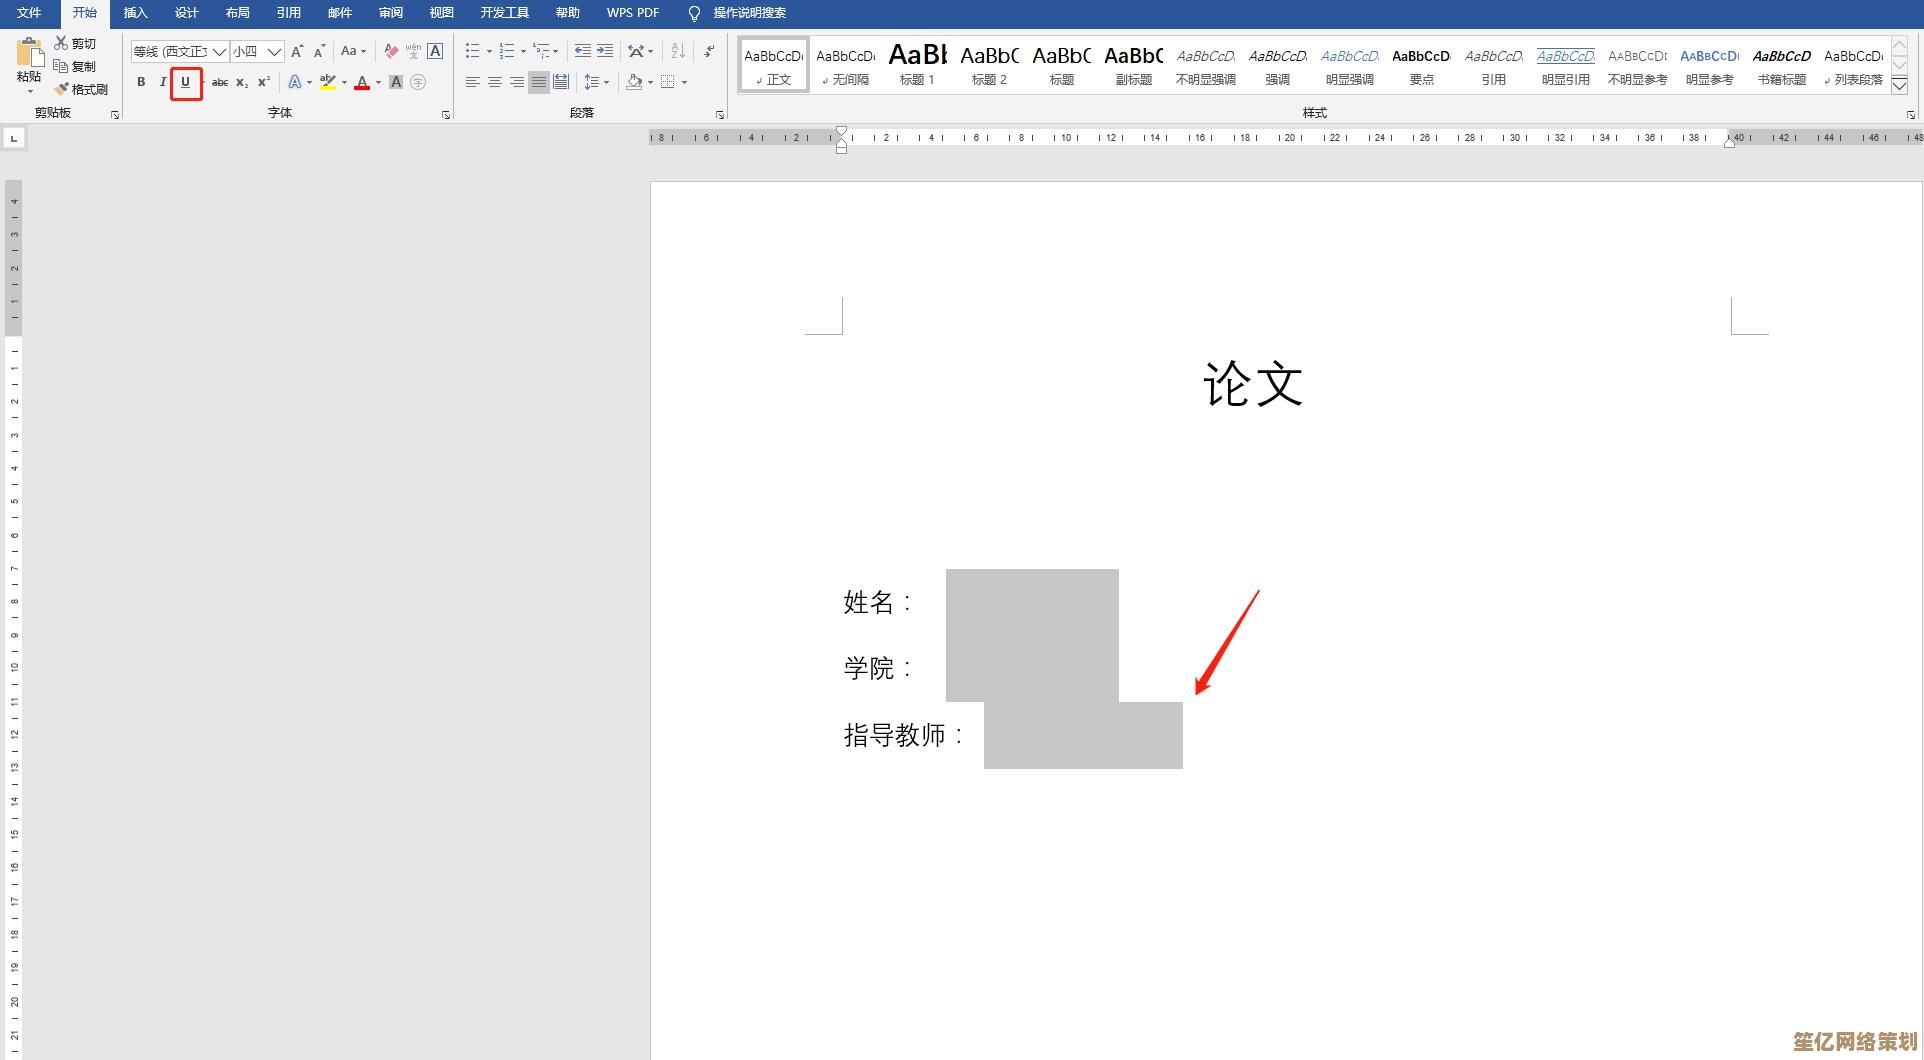Screen dimensions: 1924x1060
Task: Toggle Underline formatting button
Action: coord(185,82)
